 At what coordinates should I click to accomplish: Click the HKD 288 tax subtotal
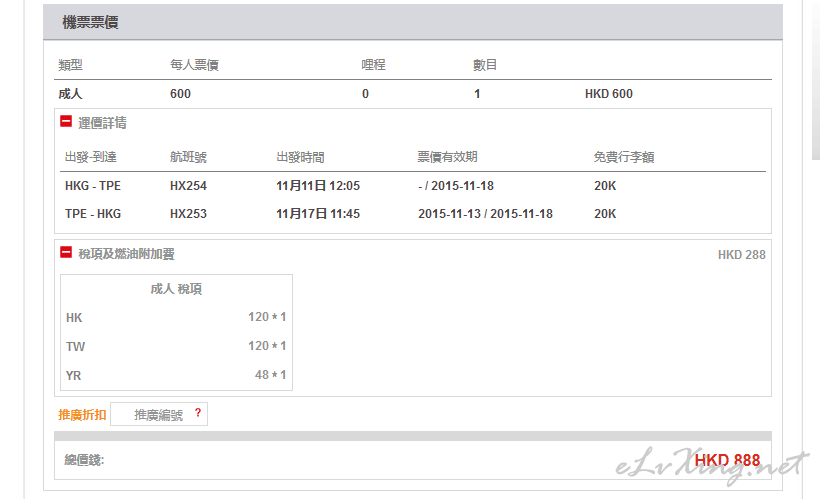coord(742,255)
